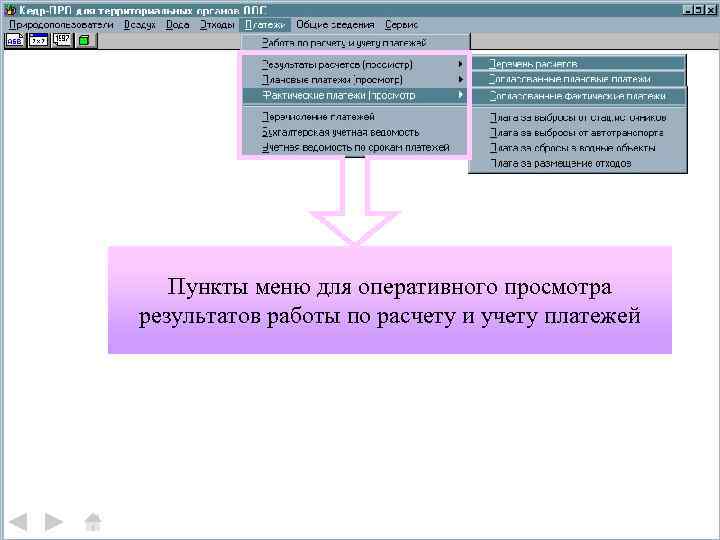Open the Общие сведения menu

point(335,25)
